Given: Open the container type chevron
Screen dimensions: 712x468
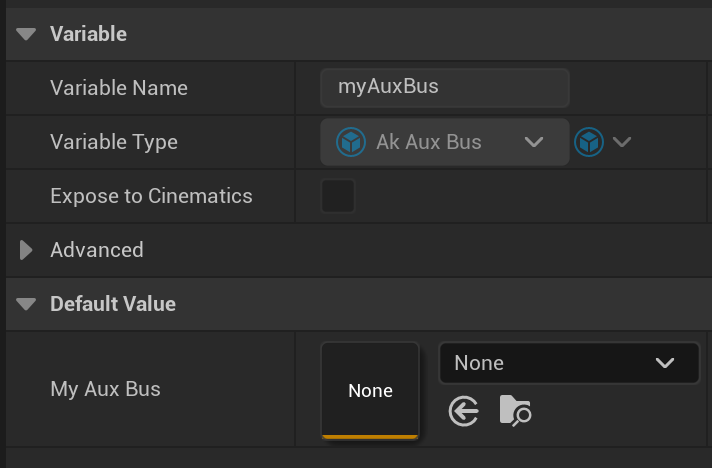Looking at the screenshot, I should pos(622,142).
